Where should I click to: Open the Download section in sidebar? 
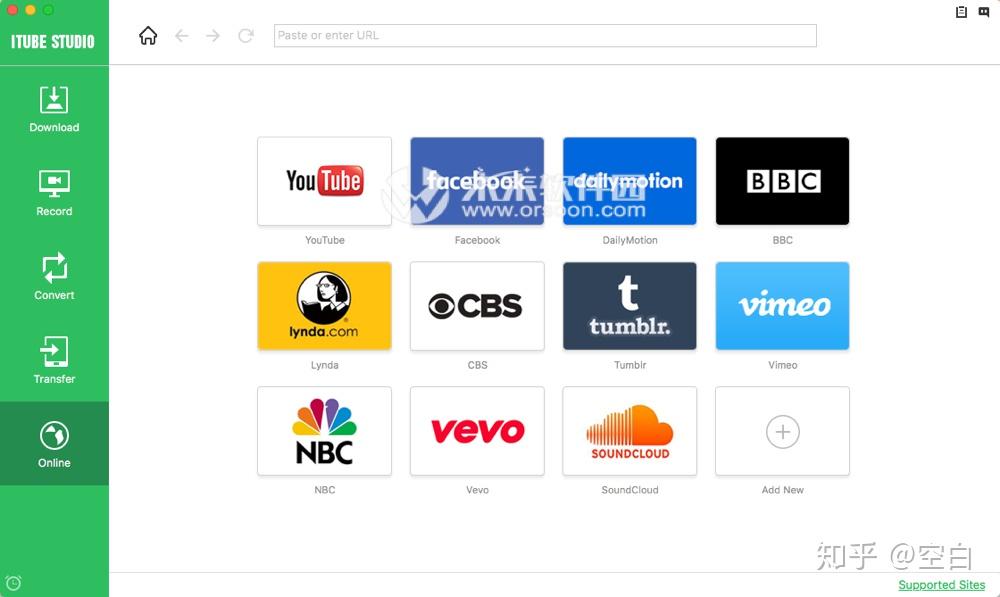54,109
